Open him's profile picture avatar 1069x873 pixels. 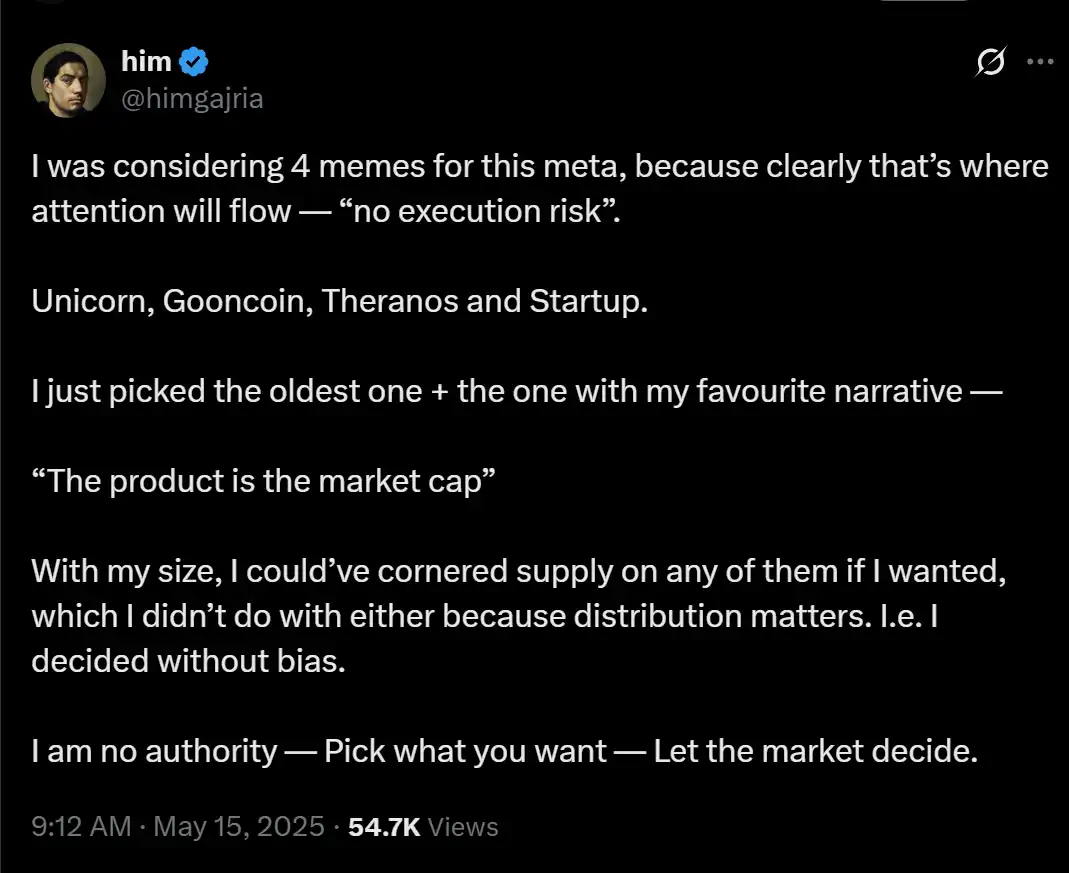coord(69,80)
